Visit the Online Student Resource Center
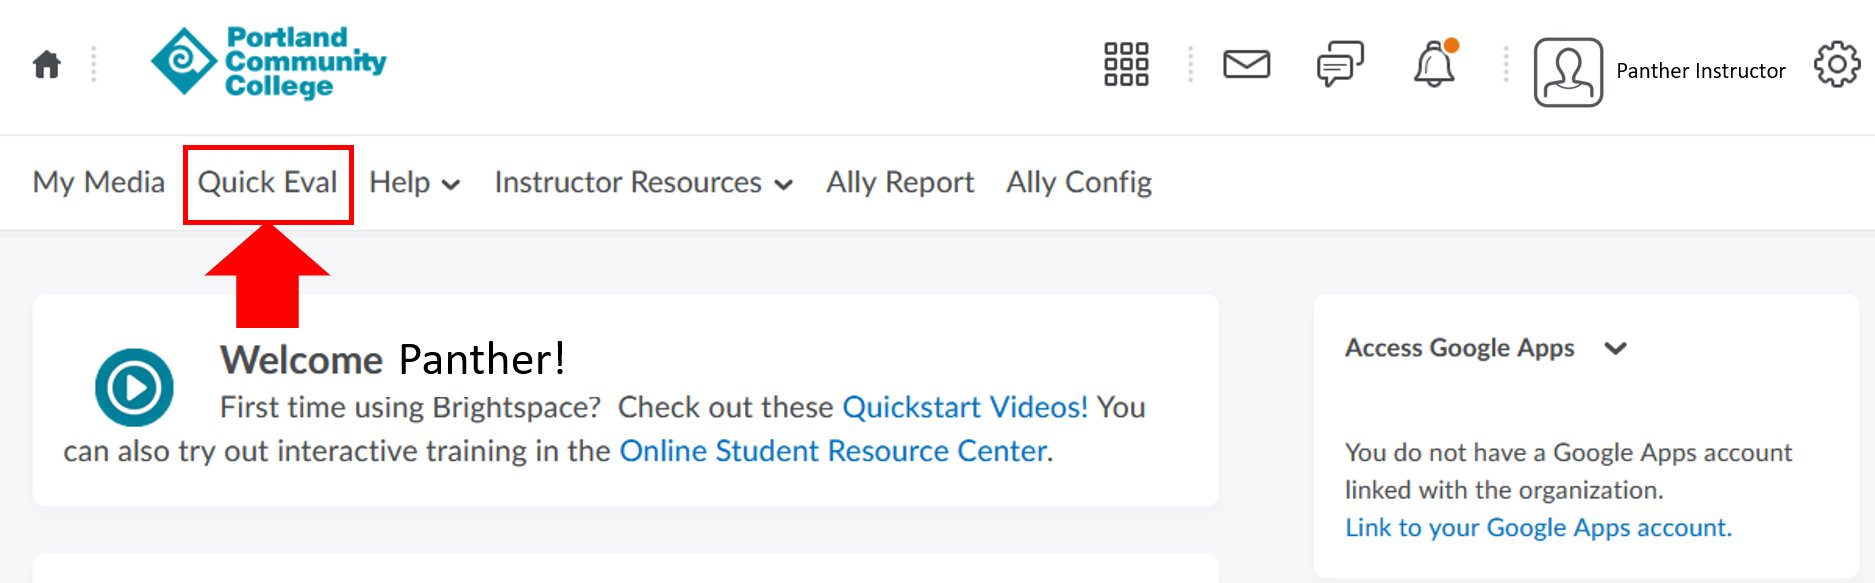This screenshot has width=1875, height=583. pos(833,450)
